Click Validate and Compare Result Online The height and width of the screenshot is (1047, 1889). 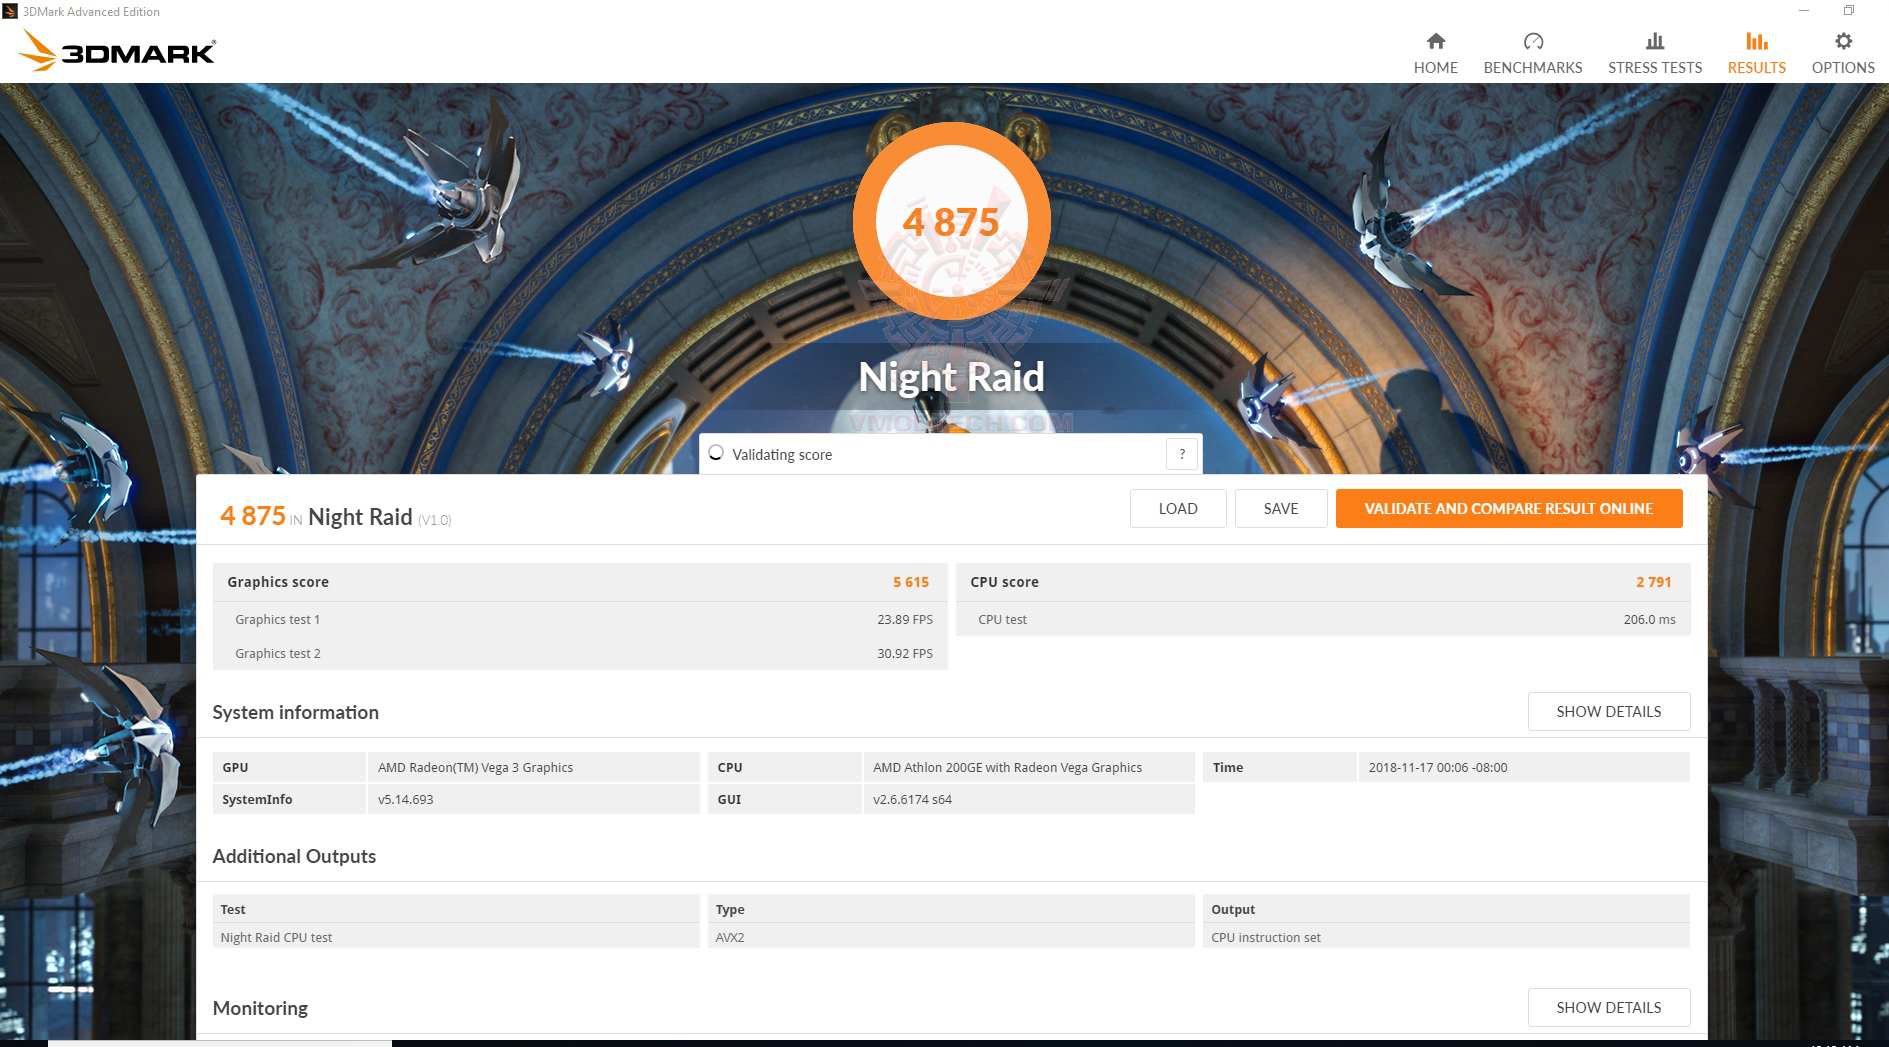pyautogui.click(x=1509, y=508)
